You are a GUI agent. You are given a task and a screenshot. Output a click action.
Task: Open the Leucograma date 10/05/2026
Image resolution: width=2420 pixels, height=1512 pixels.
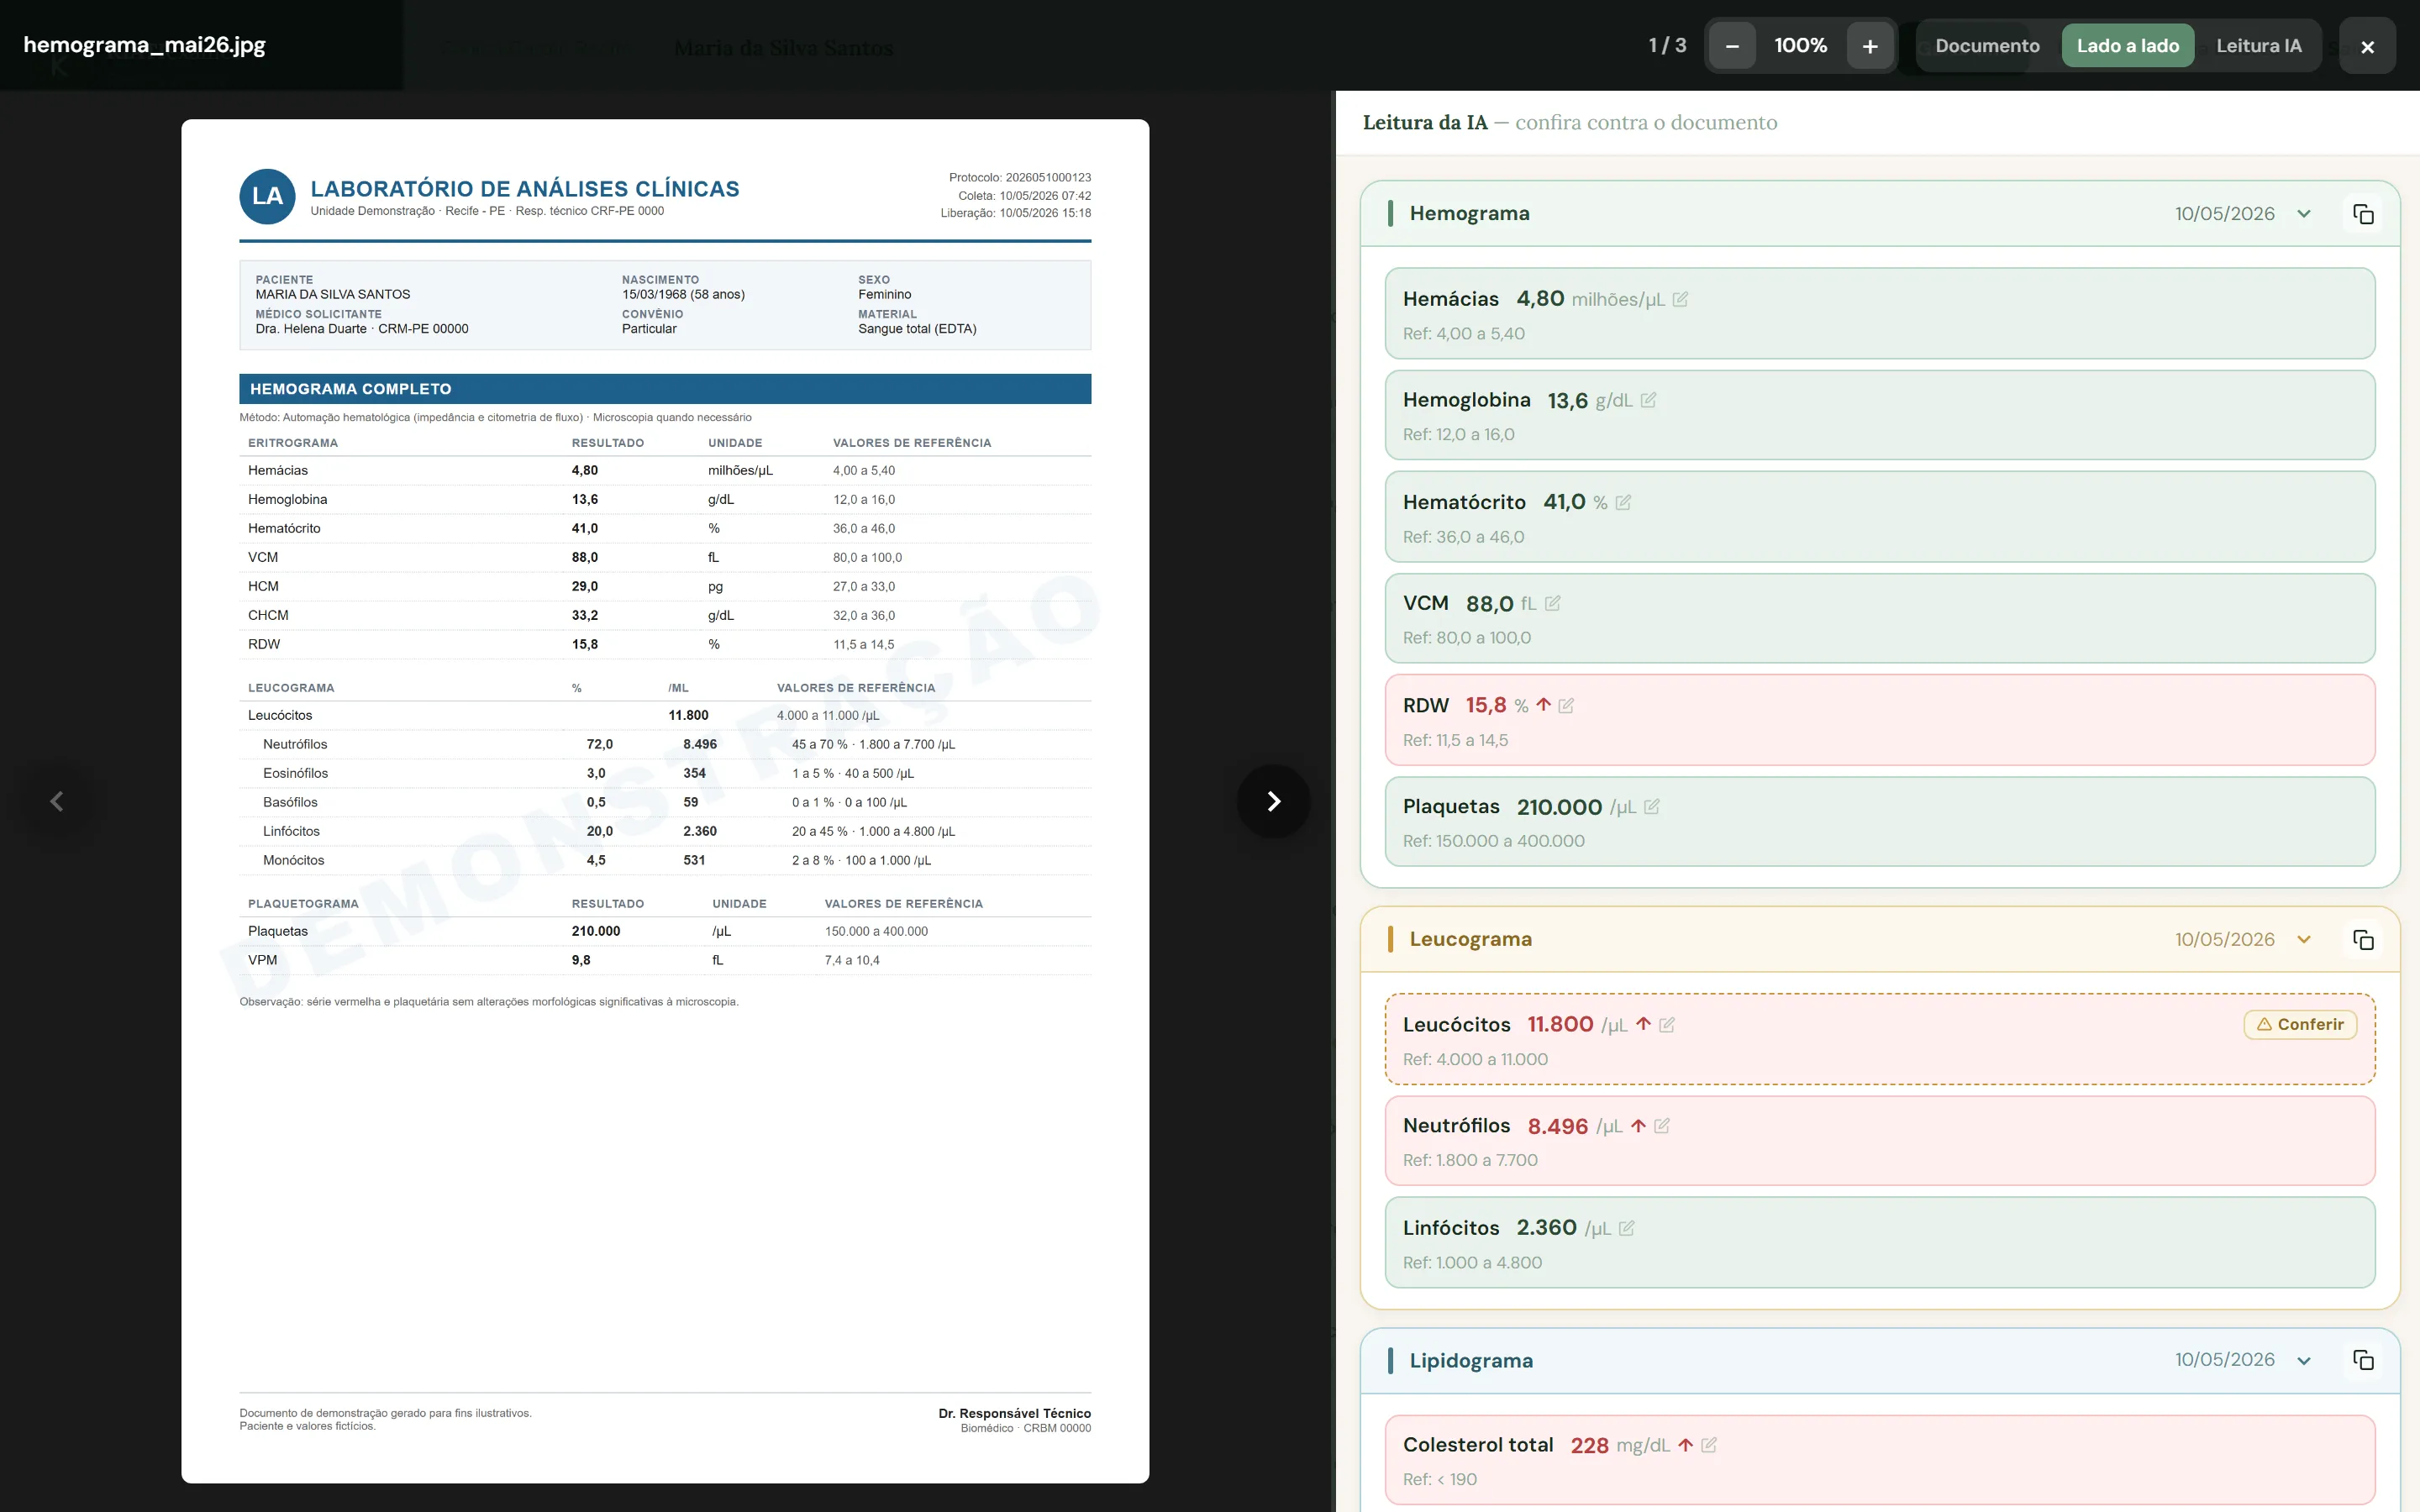(x=2224, y=940)
